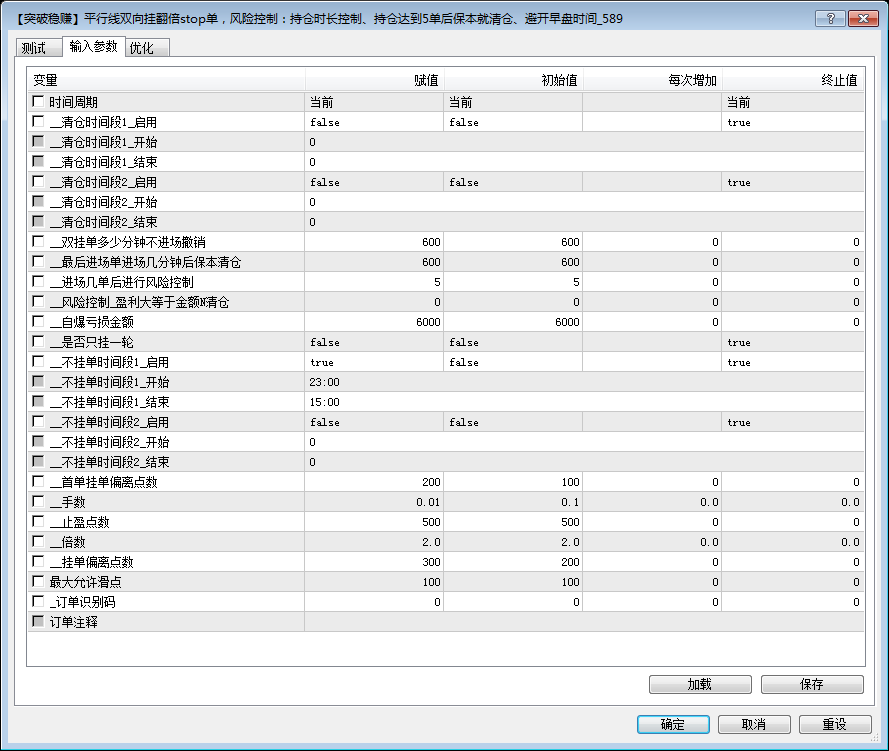Edit the 300 赋值 of __挂单偏离点数
This screenshot has width=889, height=751.
[x=374, y=562]
